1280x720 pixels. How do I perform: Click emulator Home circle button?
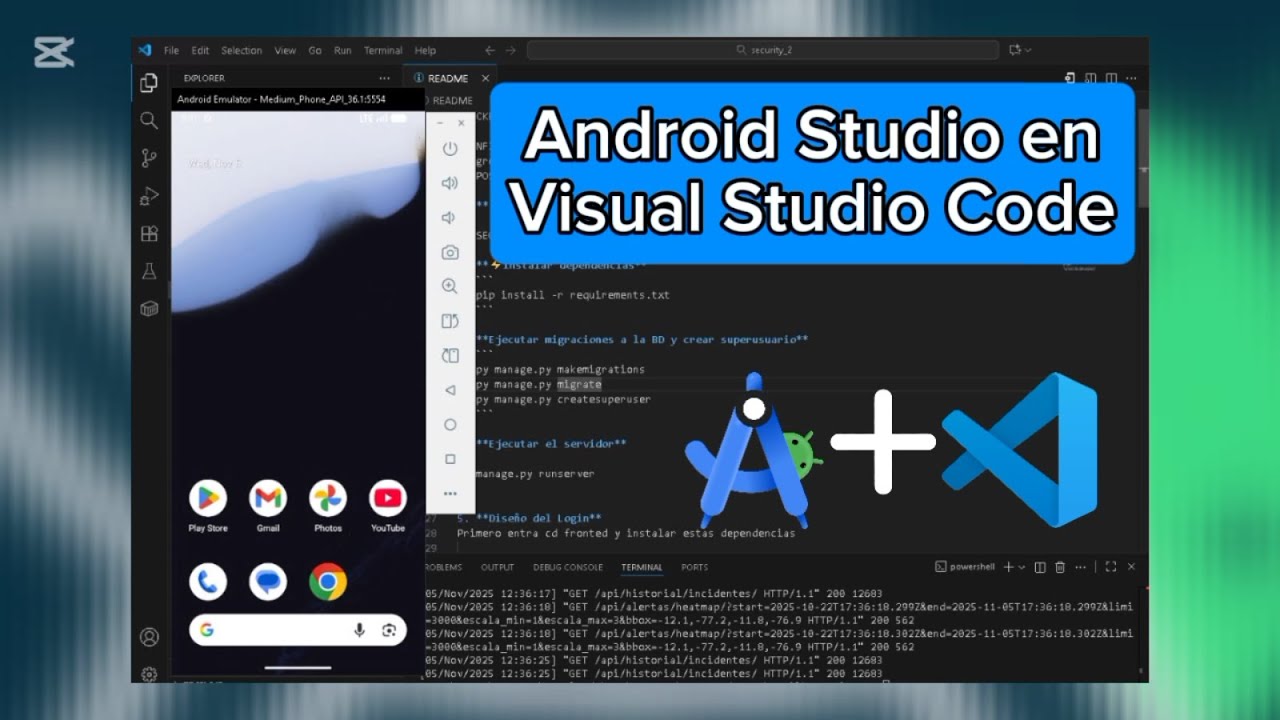click(450, 425)
